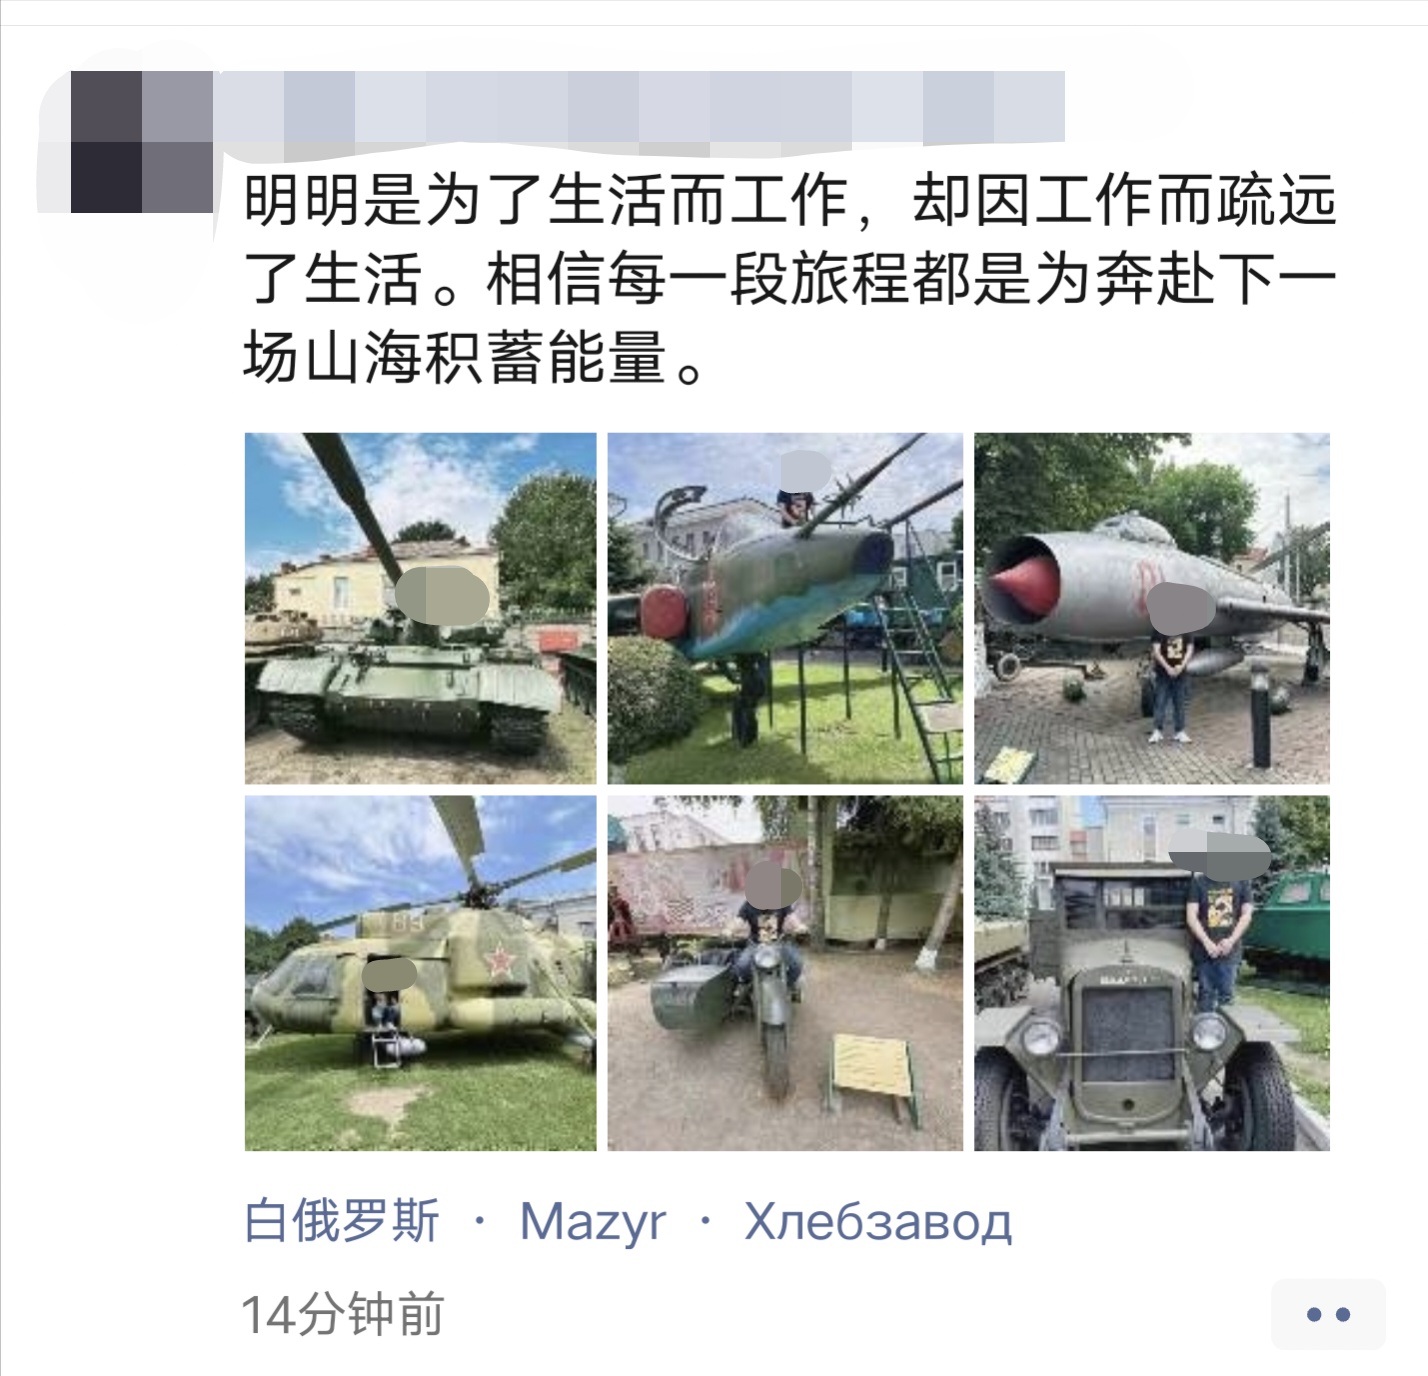
Task: Open the camouflage jet cockpit photo
Action: tap(785, 608)
